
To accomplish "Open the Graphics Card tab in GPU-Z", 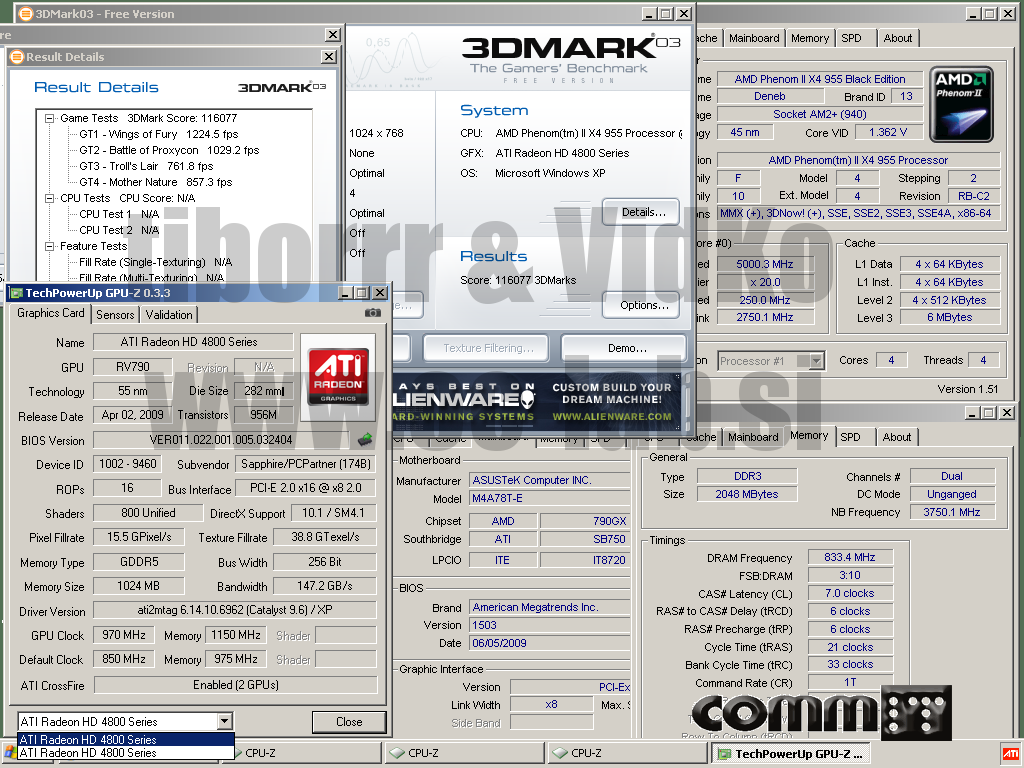I will click(51, 313).
